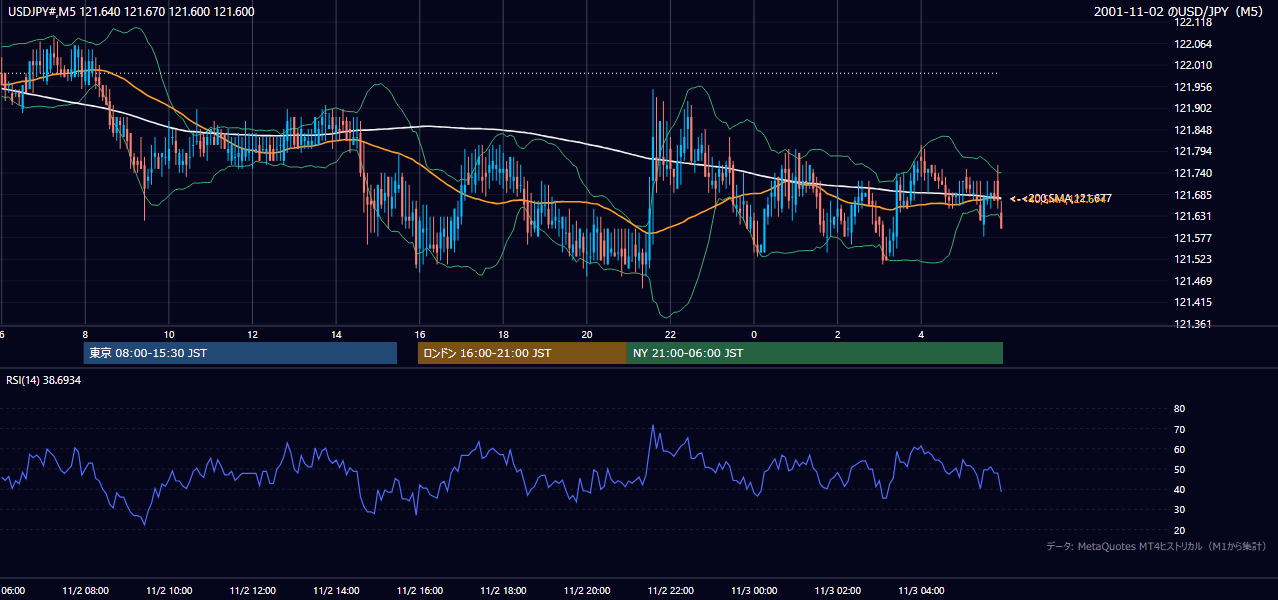Click the overlapping SMA value label near 121.685

[1060, 199]
